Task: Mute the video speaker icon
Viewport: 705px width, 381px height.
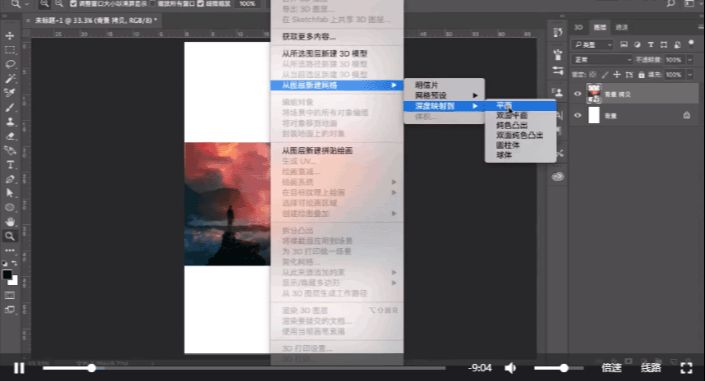Action: 510,368
